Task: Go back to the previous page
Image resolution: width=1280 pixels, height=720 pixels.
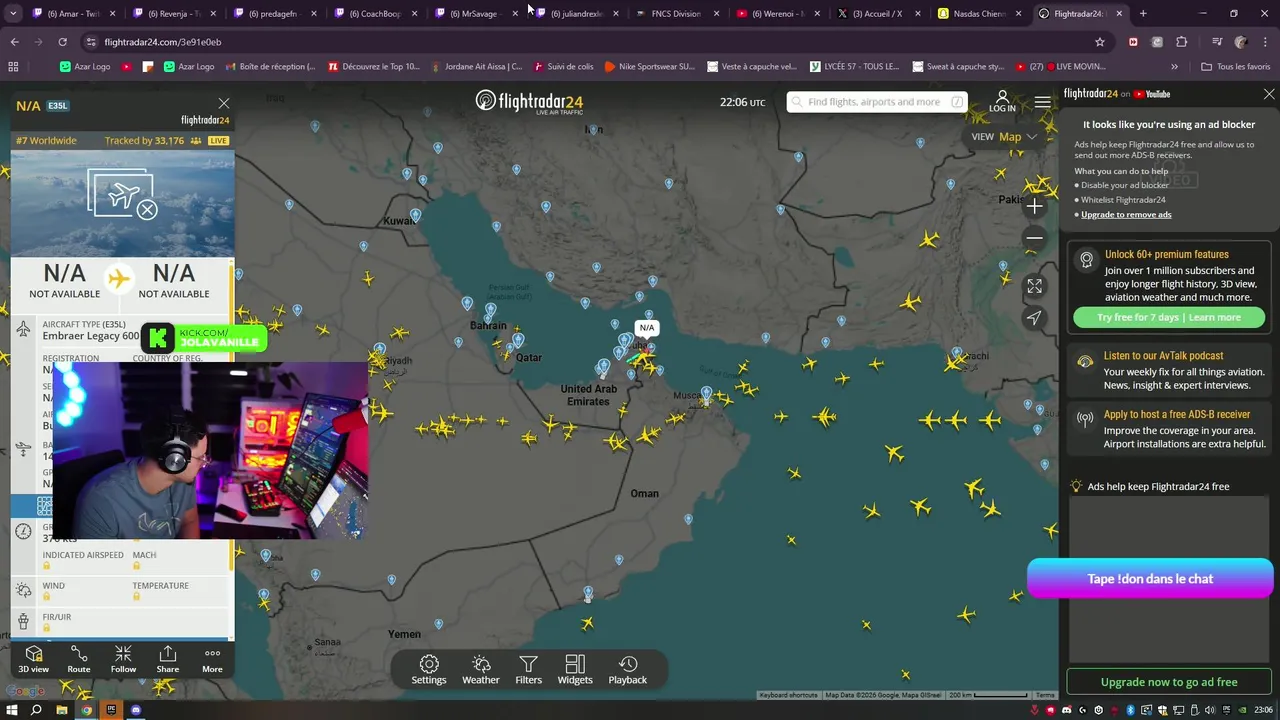Action: 14,42
